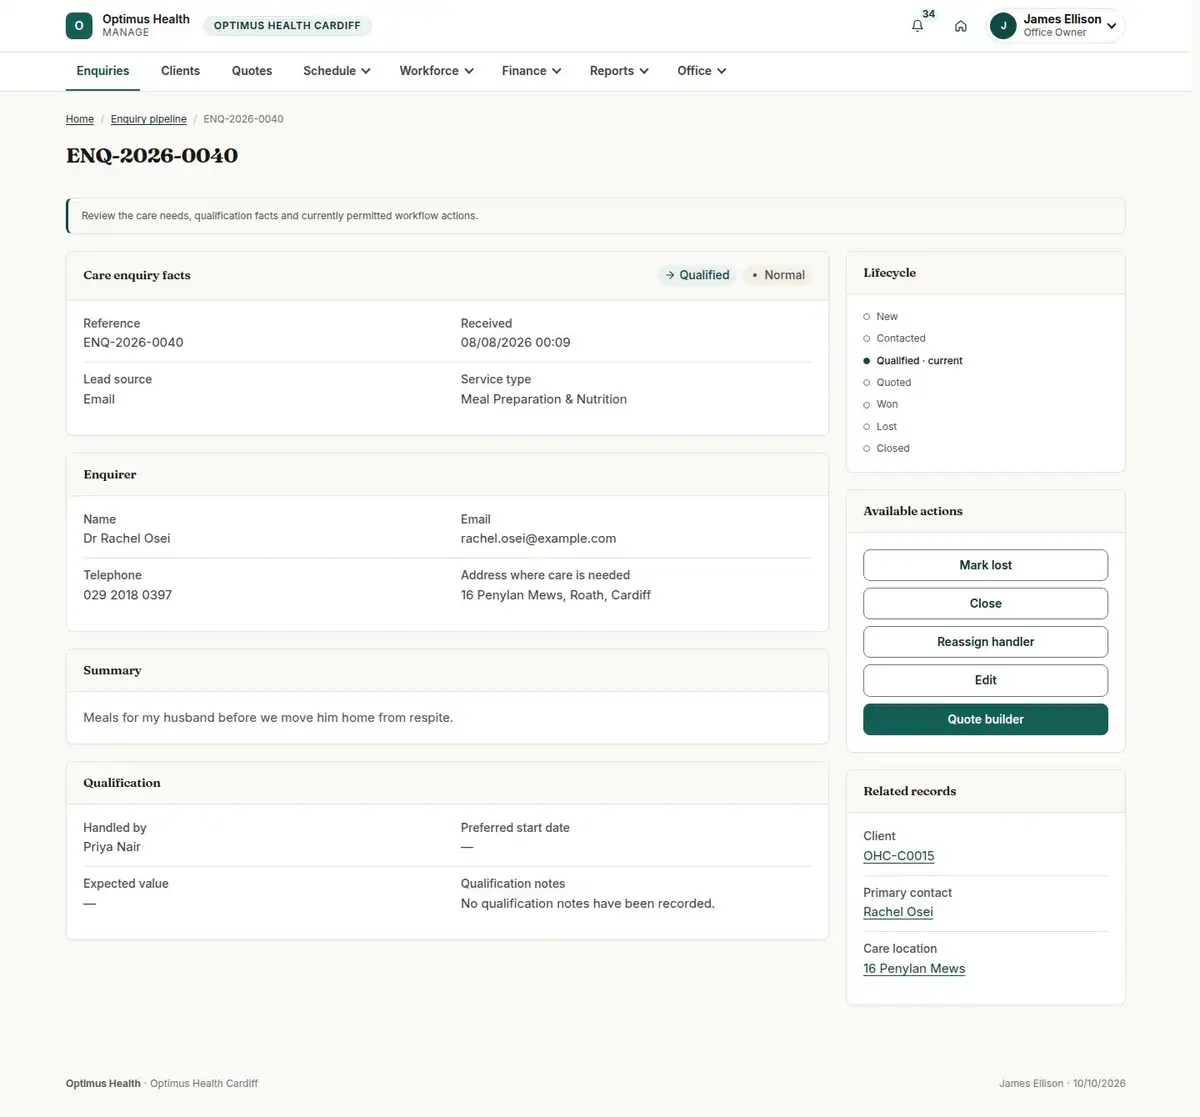Click Meal Preparation & Nutrition service type
The height and width of the screenshot is (1117, 1200).
pos(544,399)
